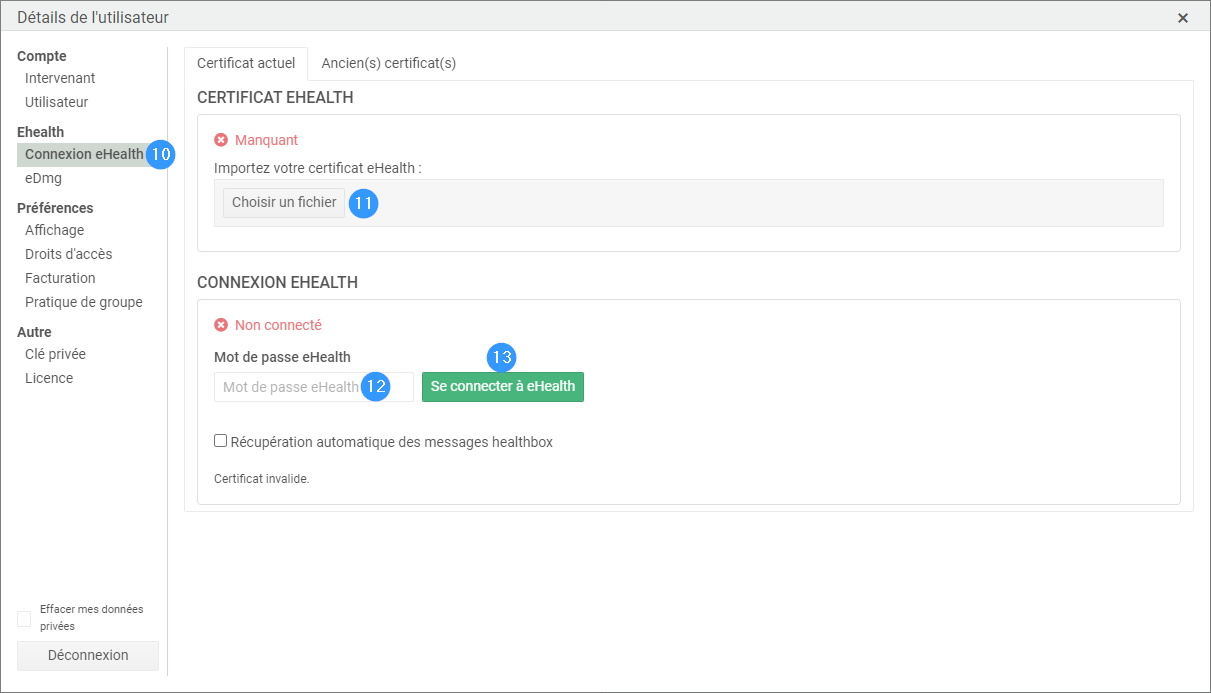Screen dimensions: 1211x693
Task: Click the Compte sidebar heading
Action: tap(42, 56)
